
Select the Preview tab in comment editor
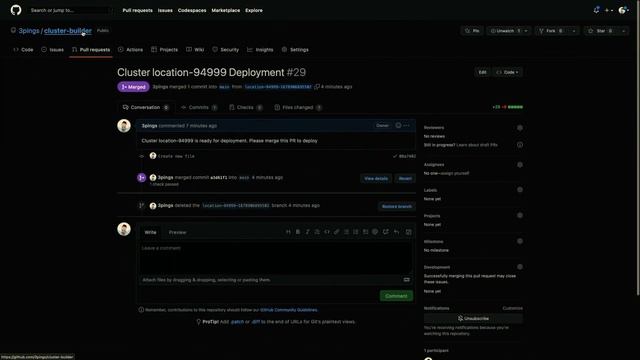click(x=178, y=232)
